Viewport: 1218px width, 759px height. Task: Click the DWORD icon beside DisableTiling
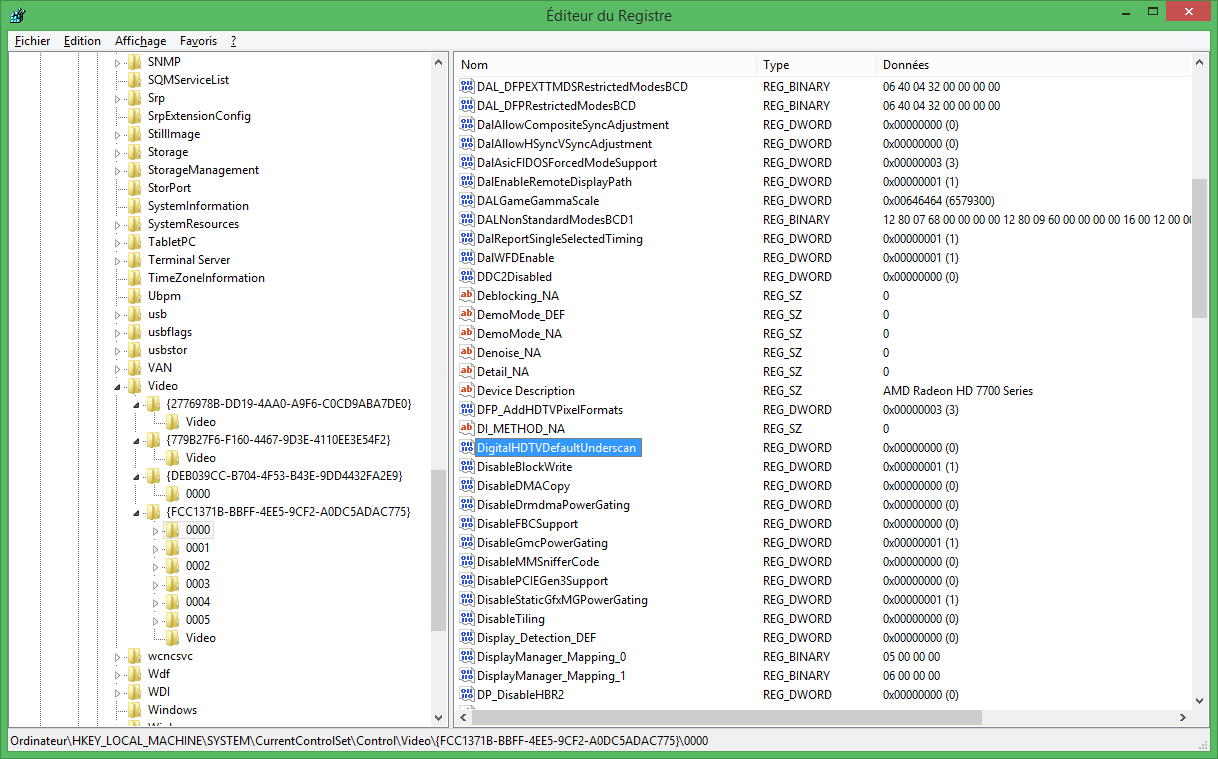point(465,618)
